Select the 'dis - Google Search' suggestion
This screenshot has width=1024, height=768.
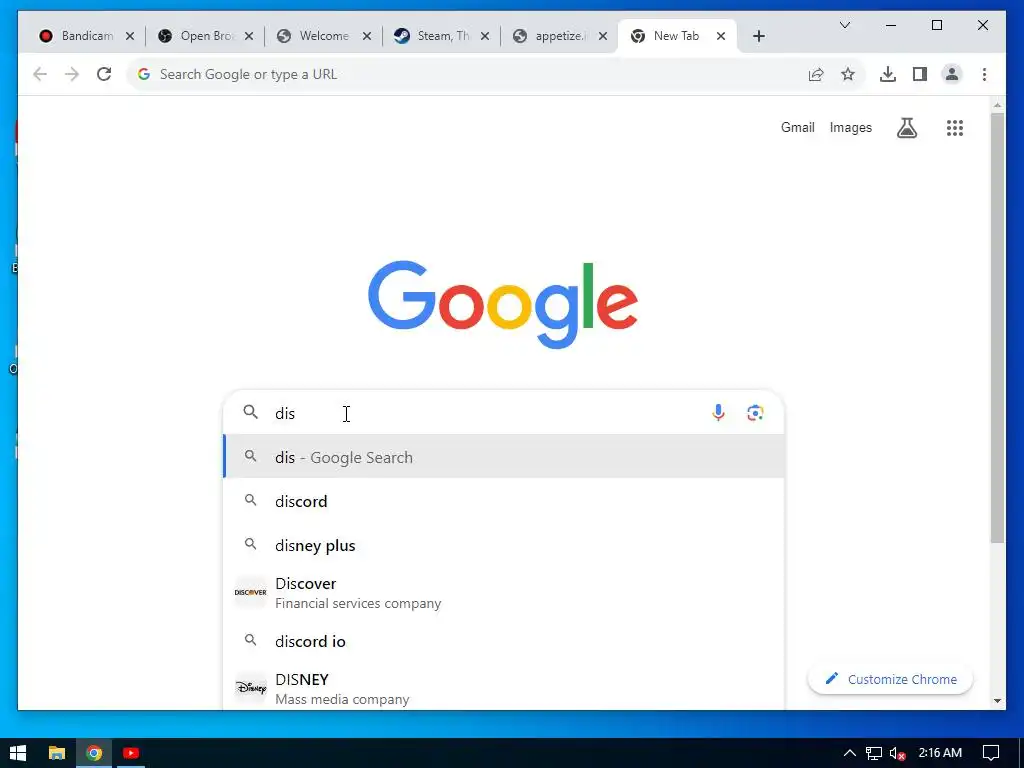tap(504, 457)
